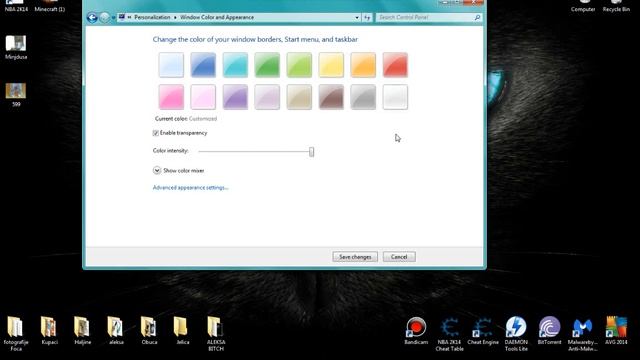This screenshot has height=360, width=640.
Task: Launch DAEMON Tools Lite
Action: [516, 334]
